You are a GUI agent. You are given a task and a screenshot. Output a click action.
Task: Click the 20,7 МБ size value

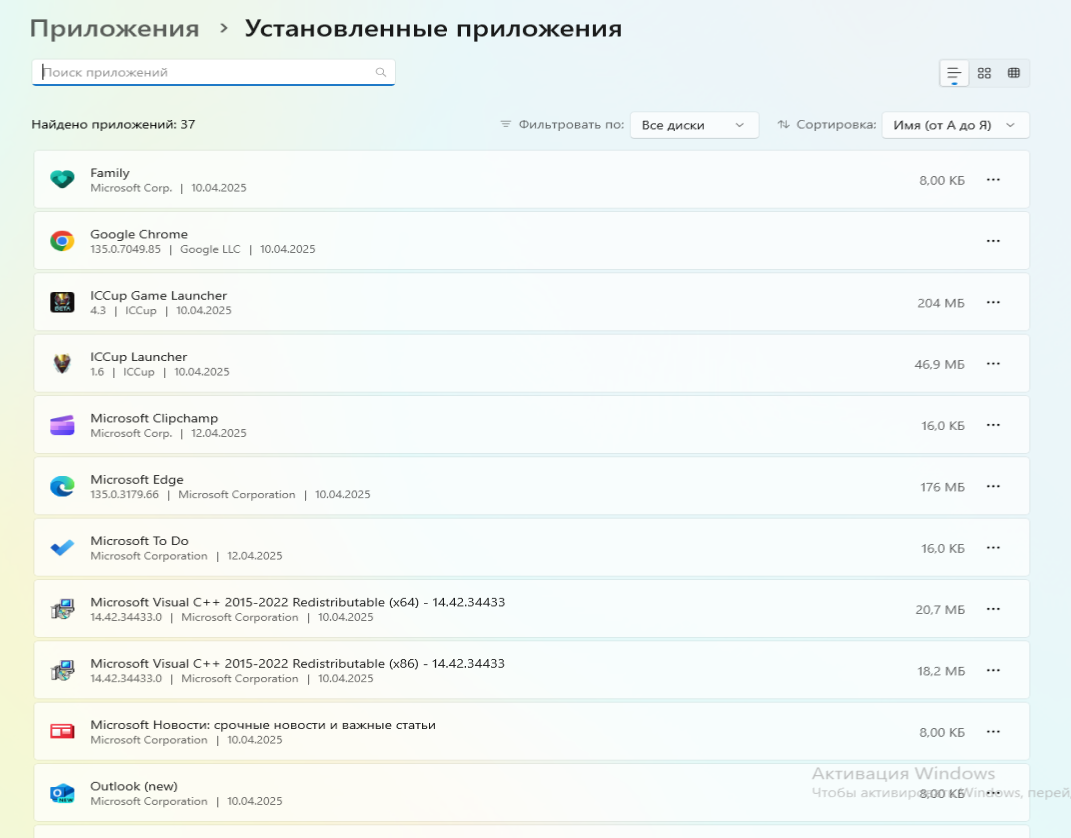[940, 610]
